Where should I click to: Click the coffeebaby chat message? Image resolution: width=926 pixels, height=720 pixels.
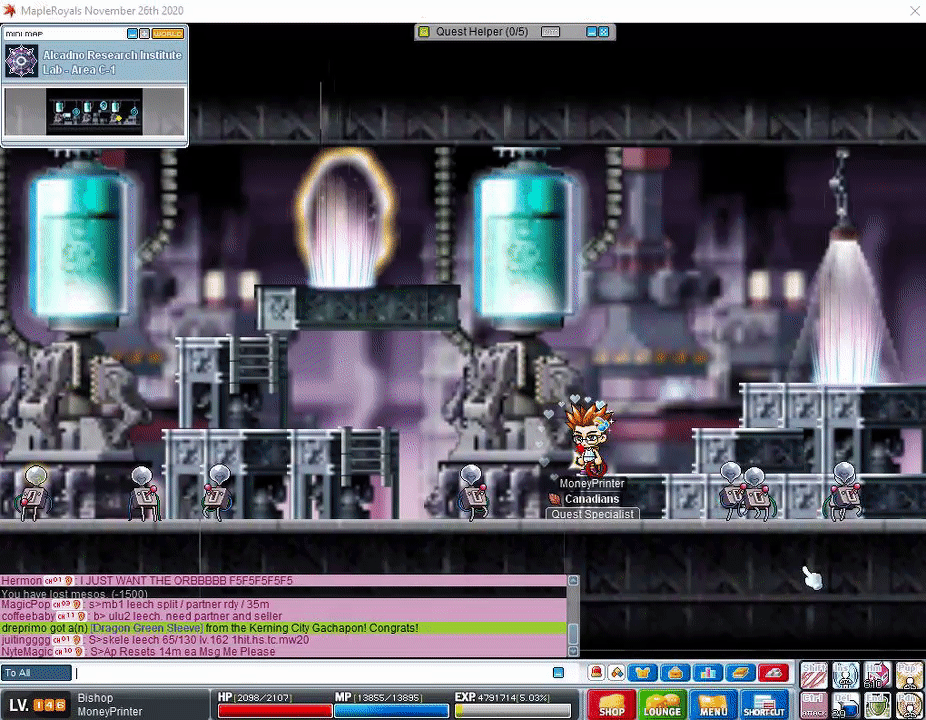pyautogui.click(x=142, y=616)
